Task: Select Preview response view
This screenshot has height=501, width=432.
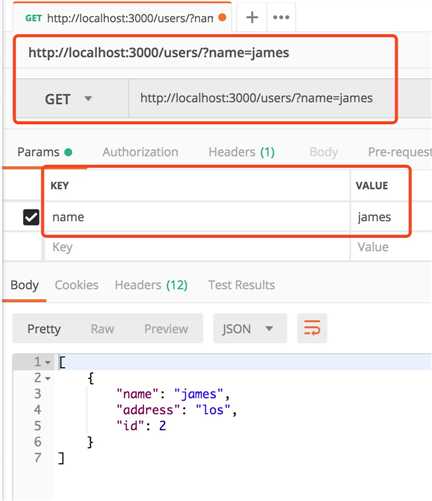Action: pyautogui.click(x=166, y=329)
